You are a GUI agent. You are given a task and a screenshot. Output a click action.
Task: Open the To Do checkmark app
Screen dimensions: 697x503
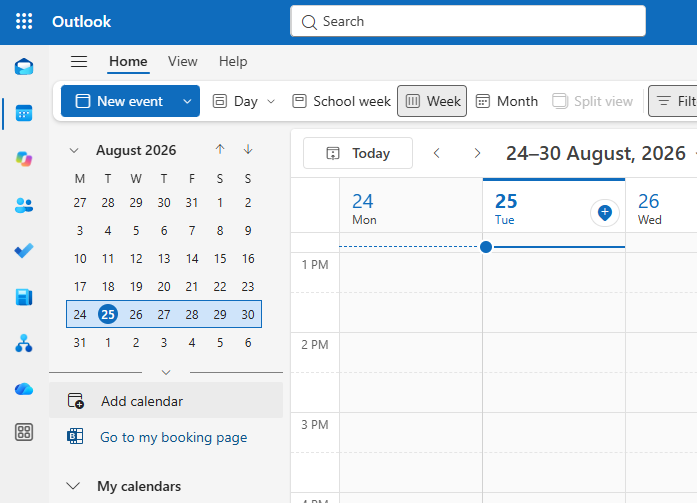pyautogui.click(x=24, y=251)
